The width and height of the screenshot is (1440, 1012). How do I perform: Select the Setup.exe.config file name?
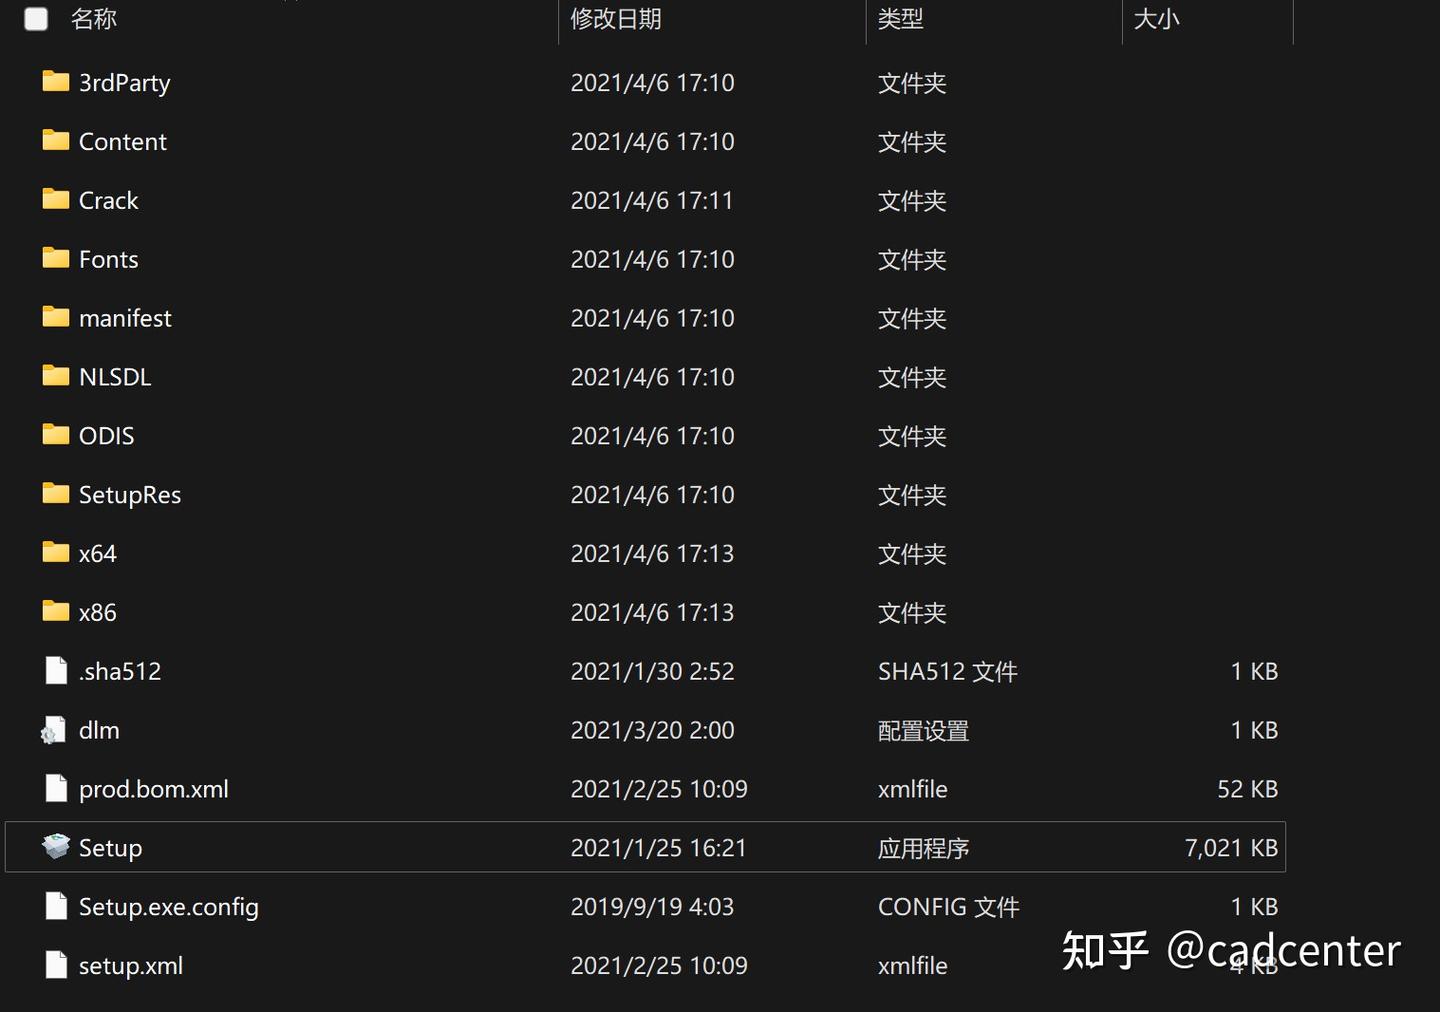pyautogui.click(x=169, y=907)
